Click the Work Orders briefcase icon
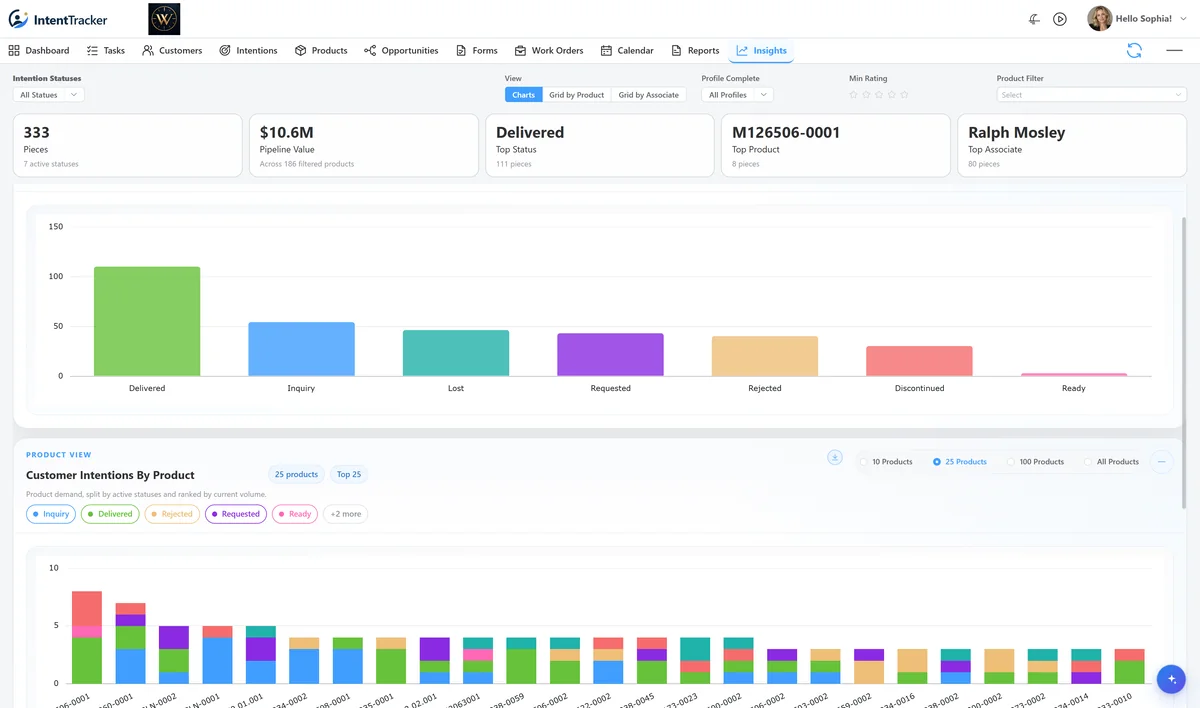1200x708 pixels. coord(520,50)
